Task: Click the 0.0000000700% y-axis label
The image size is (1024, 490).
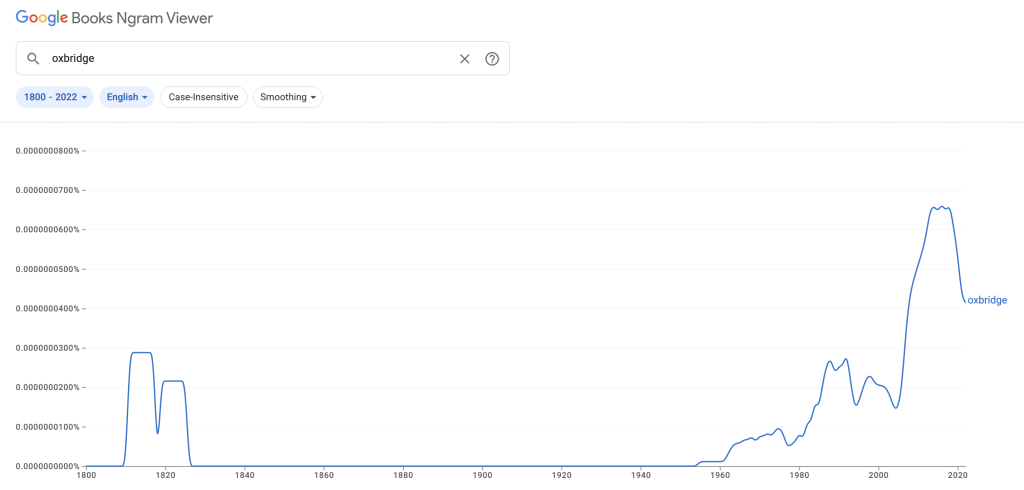Action: click(46, 190)
